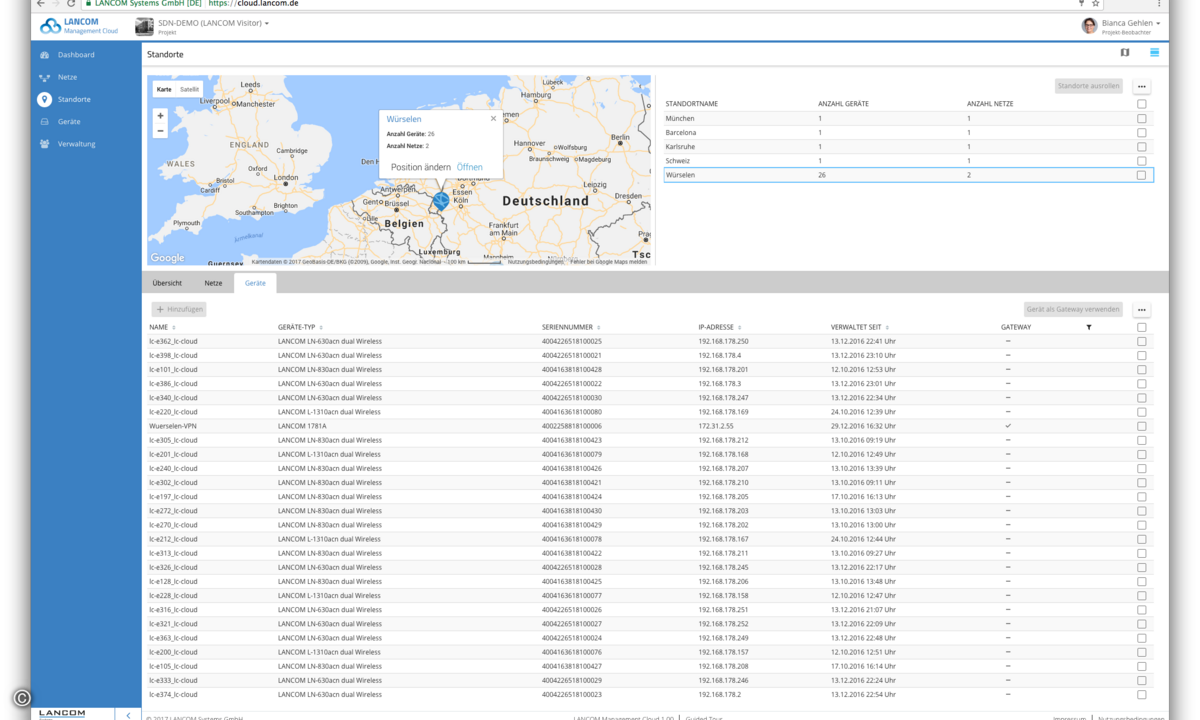Check the Würselen location checkbox
Viewport: 1200px width, 720px height.
tap(1141, 175)
